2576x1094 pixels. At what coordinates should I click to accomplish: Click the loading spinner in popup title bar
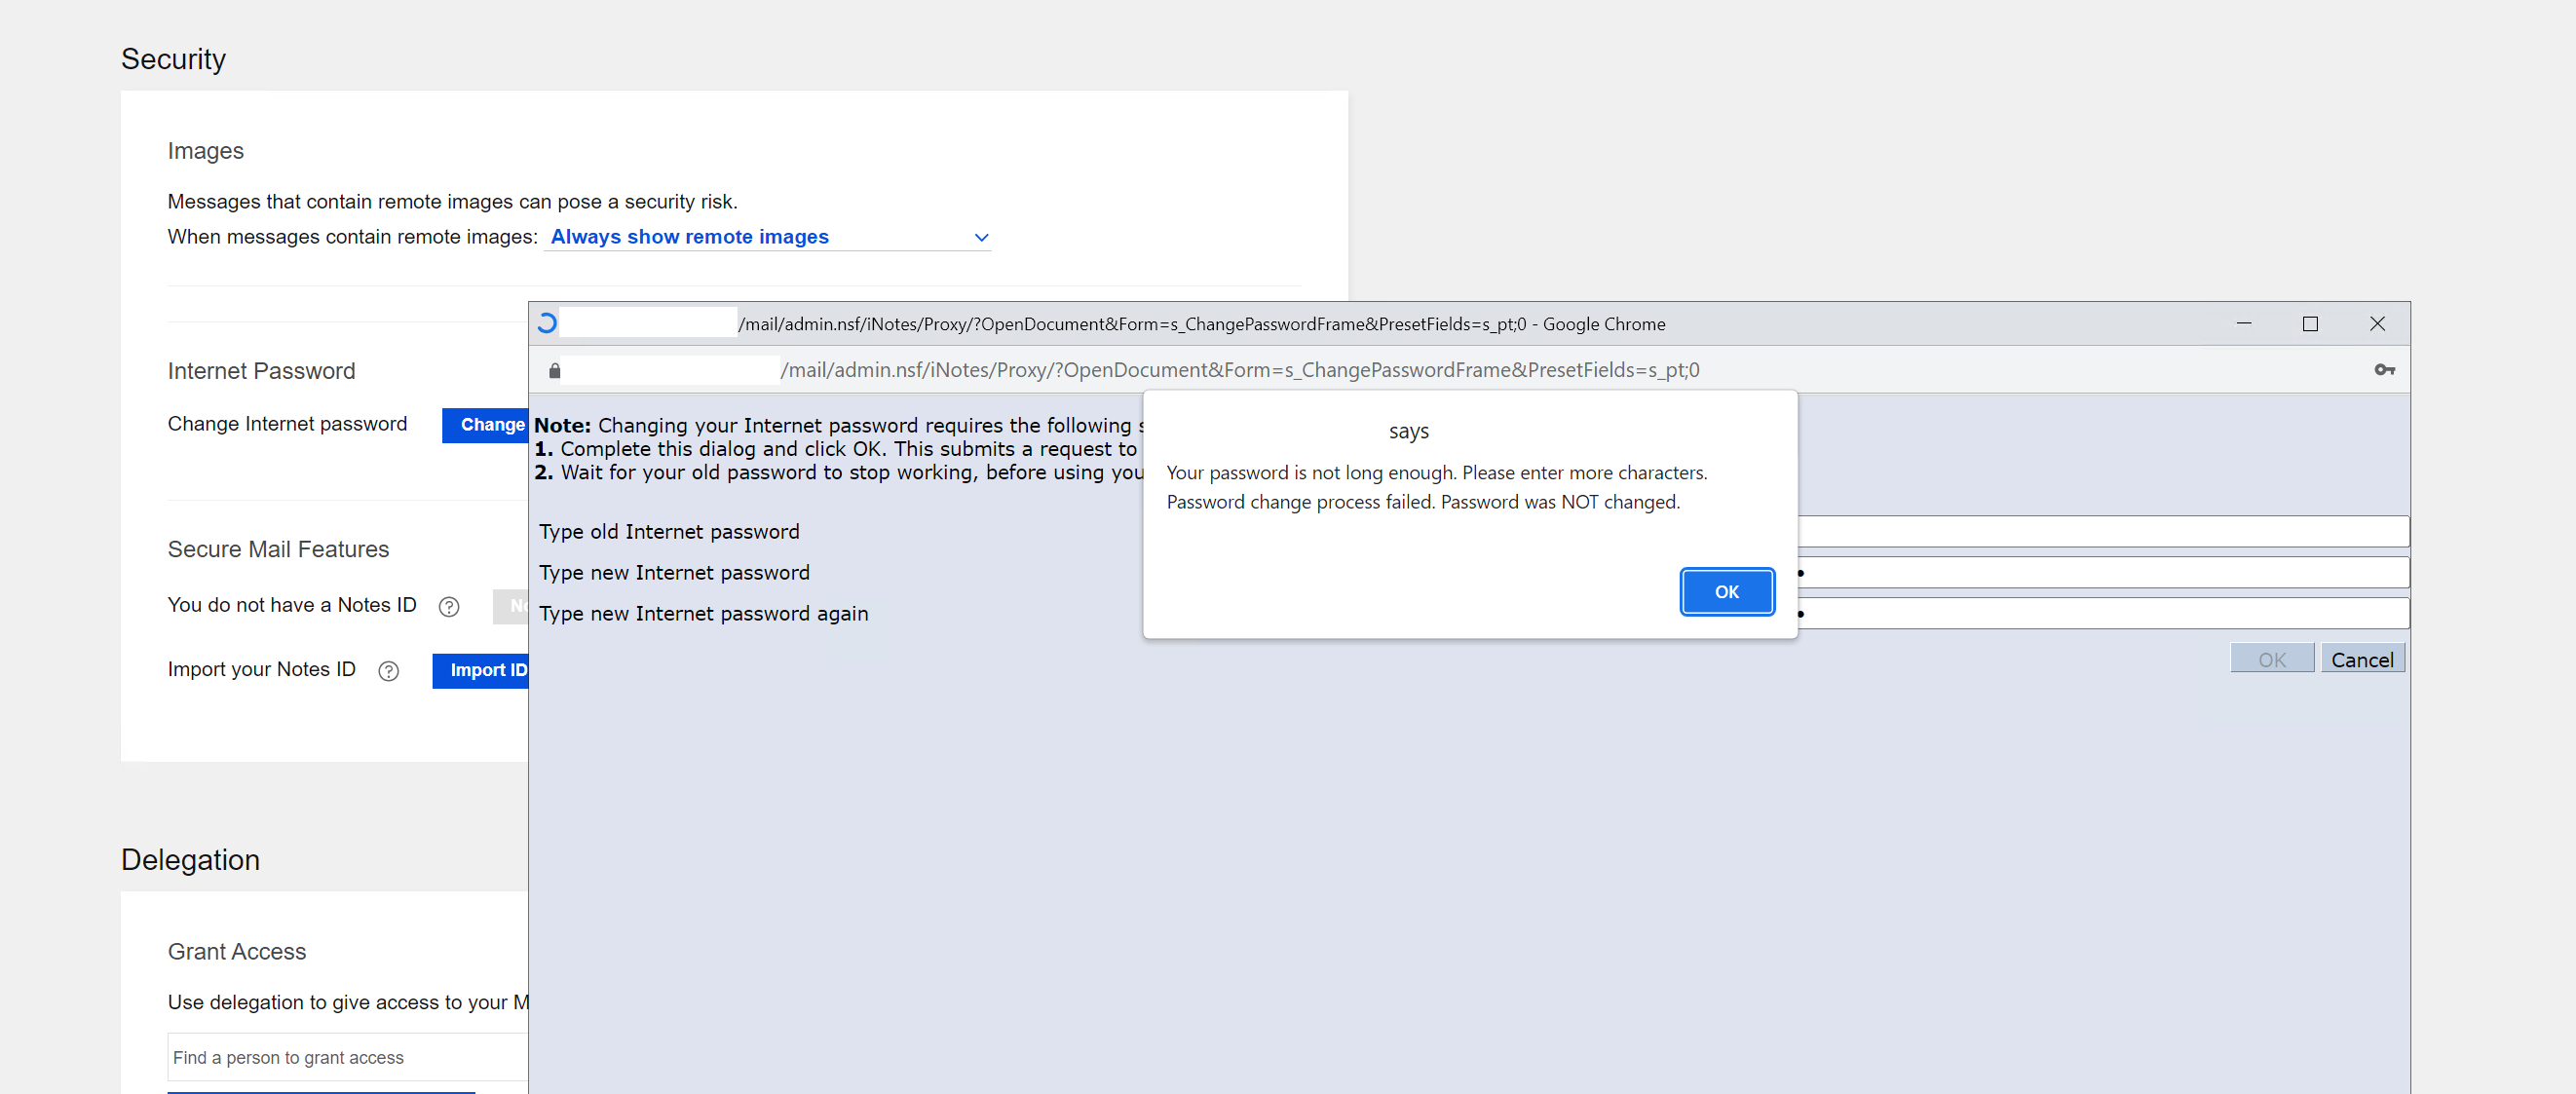(x=547, y=324)
